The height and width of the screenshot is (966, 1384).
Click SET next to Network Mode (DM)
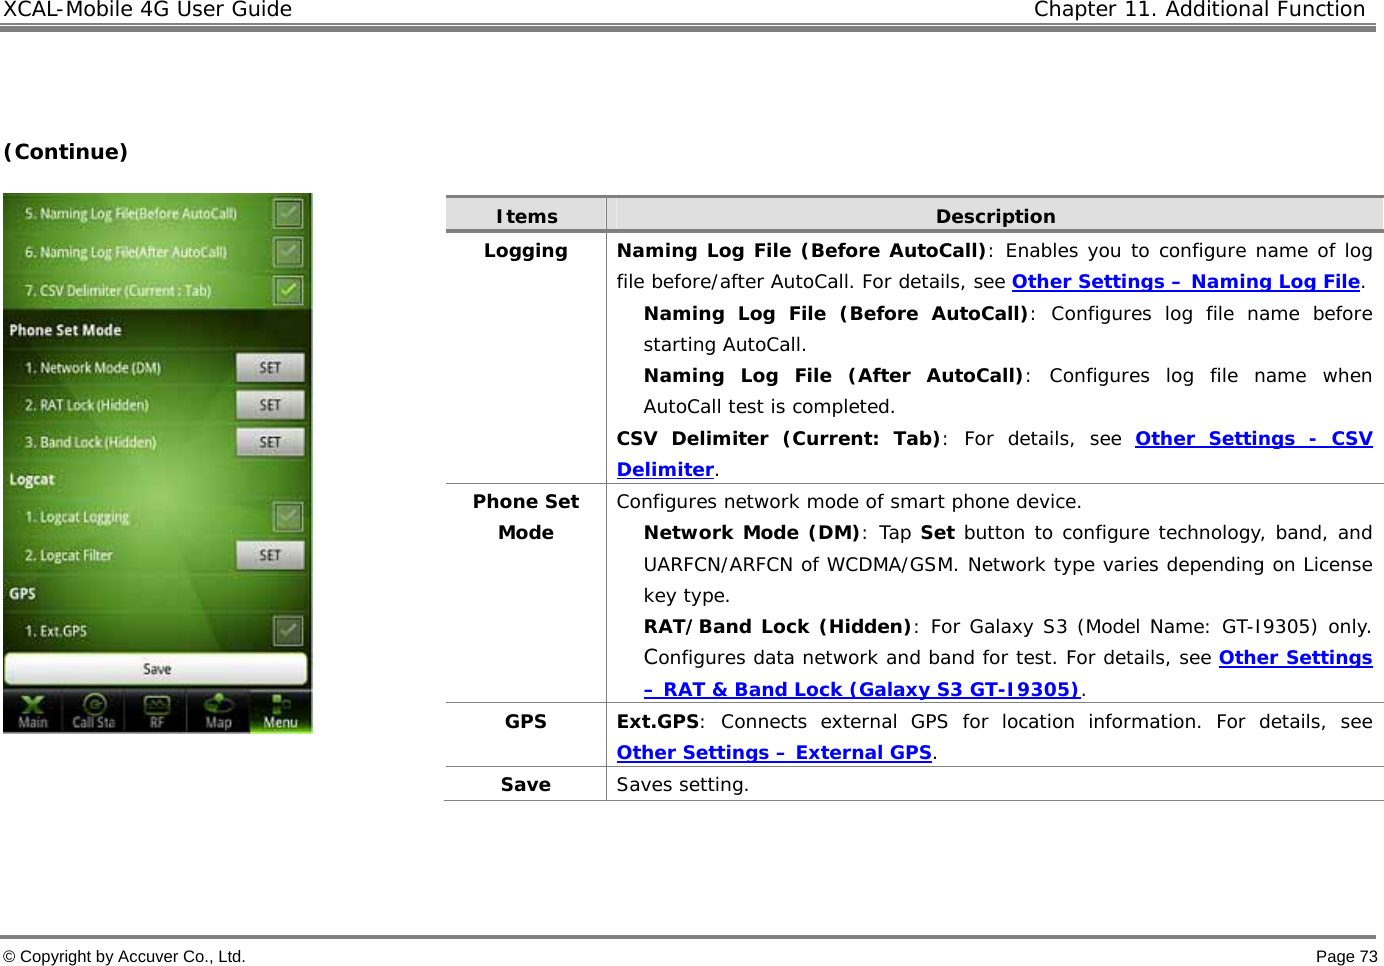click(x=270, y=367)
